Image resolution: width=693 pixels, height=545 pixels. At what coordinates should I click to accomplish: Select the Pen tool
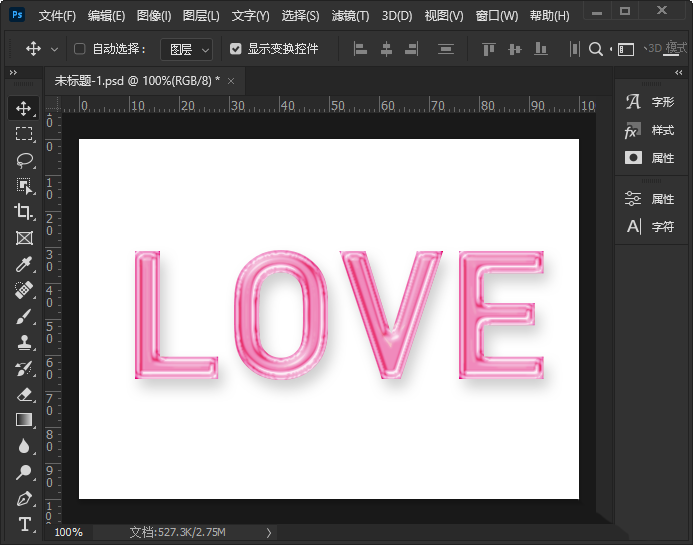click(23, 499)
